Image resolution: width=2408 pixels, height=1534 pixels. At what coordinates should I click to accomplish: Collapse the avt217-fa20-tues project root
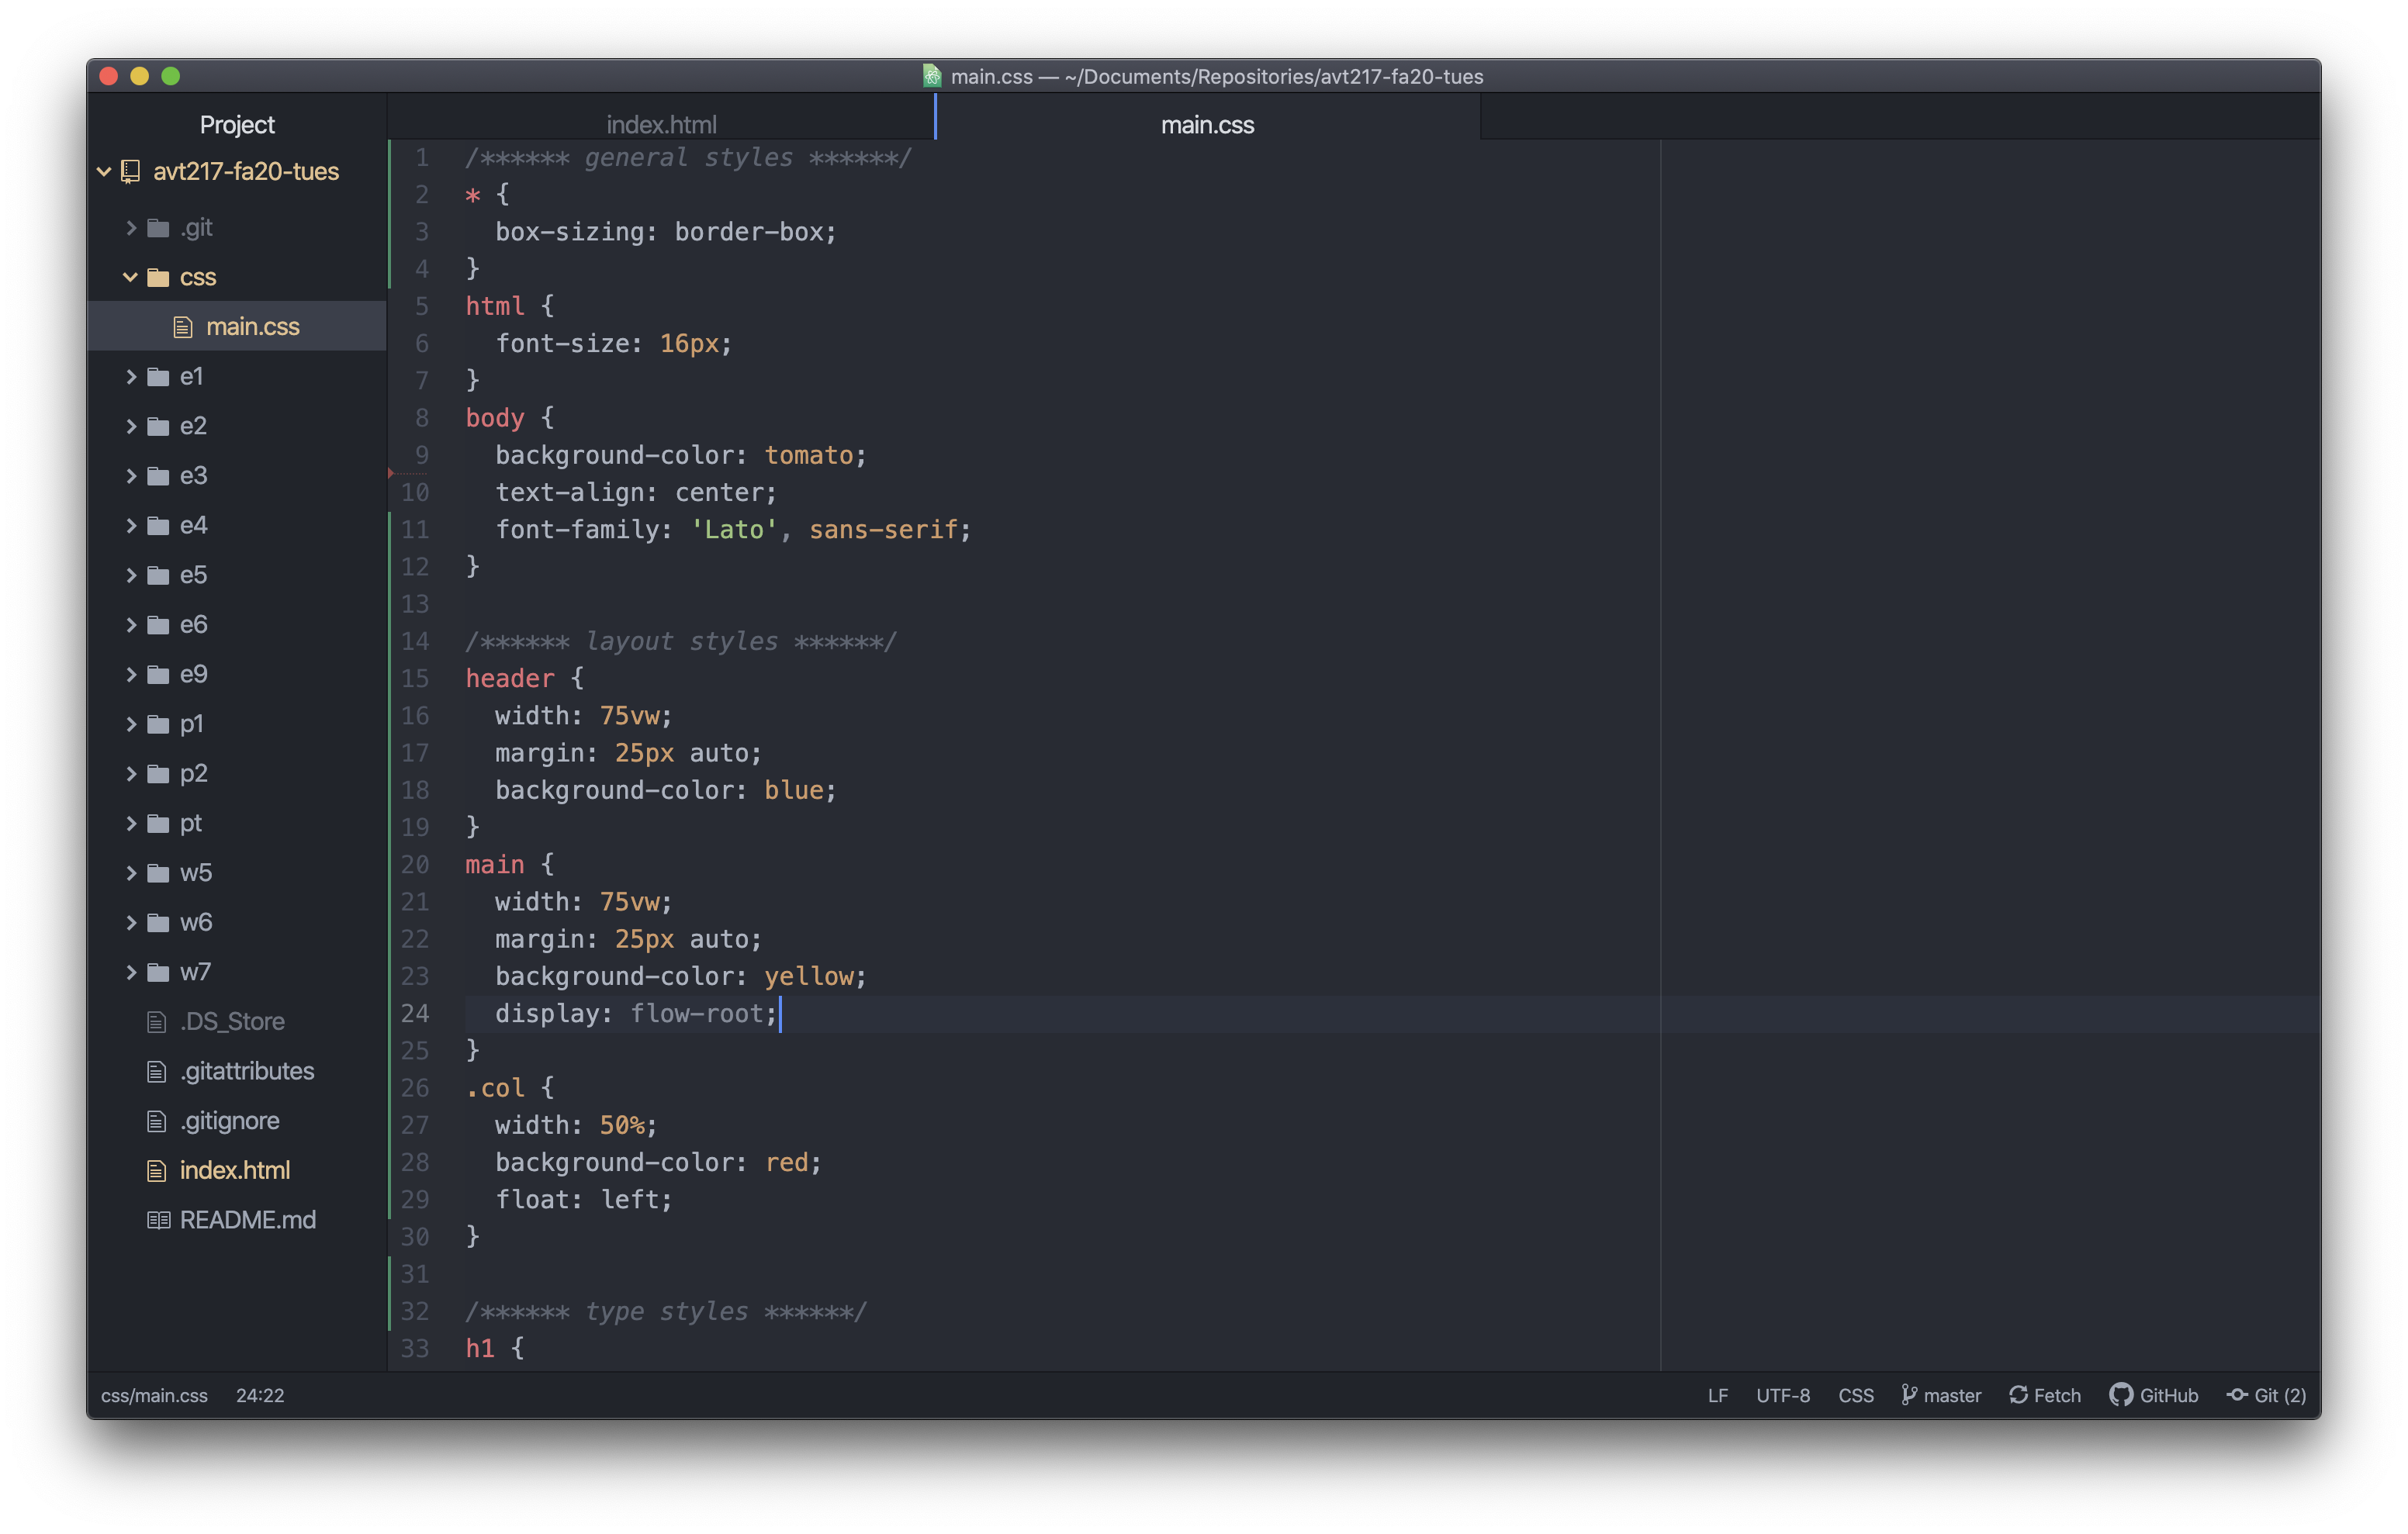click(x=104, y=172)
